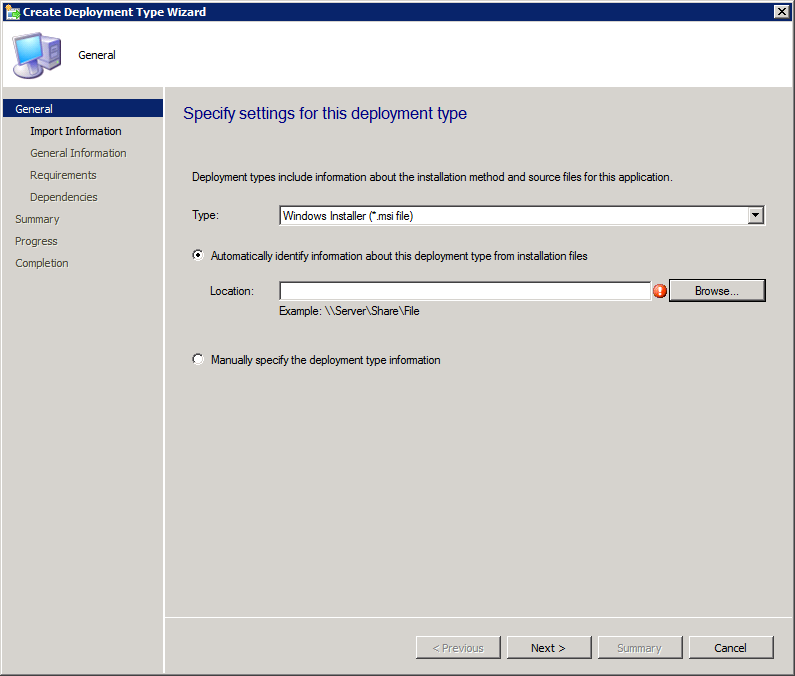Viewport: 795px width, 676px height.
Task: Click the Location input field
Action: (465, 291)
